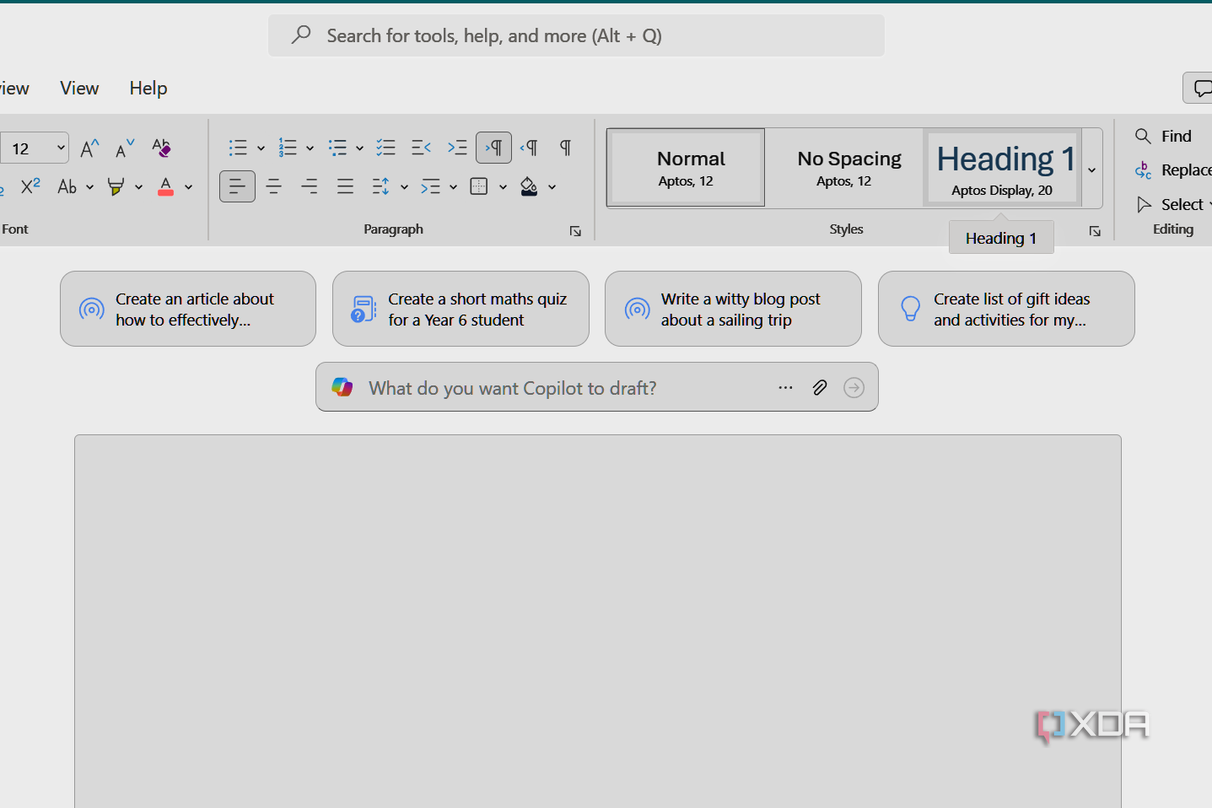Increase font size with the grow button
The image size is (1212, 808).
[x=90, y=148]
